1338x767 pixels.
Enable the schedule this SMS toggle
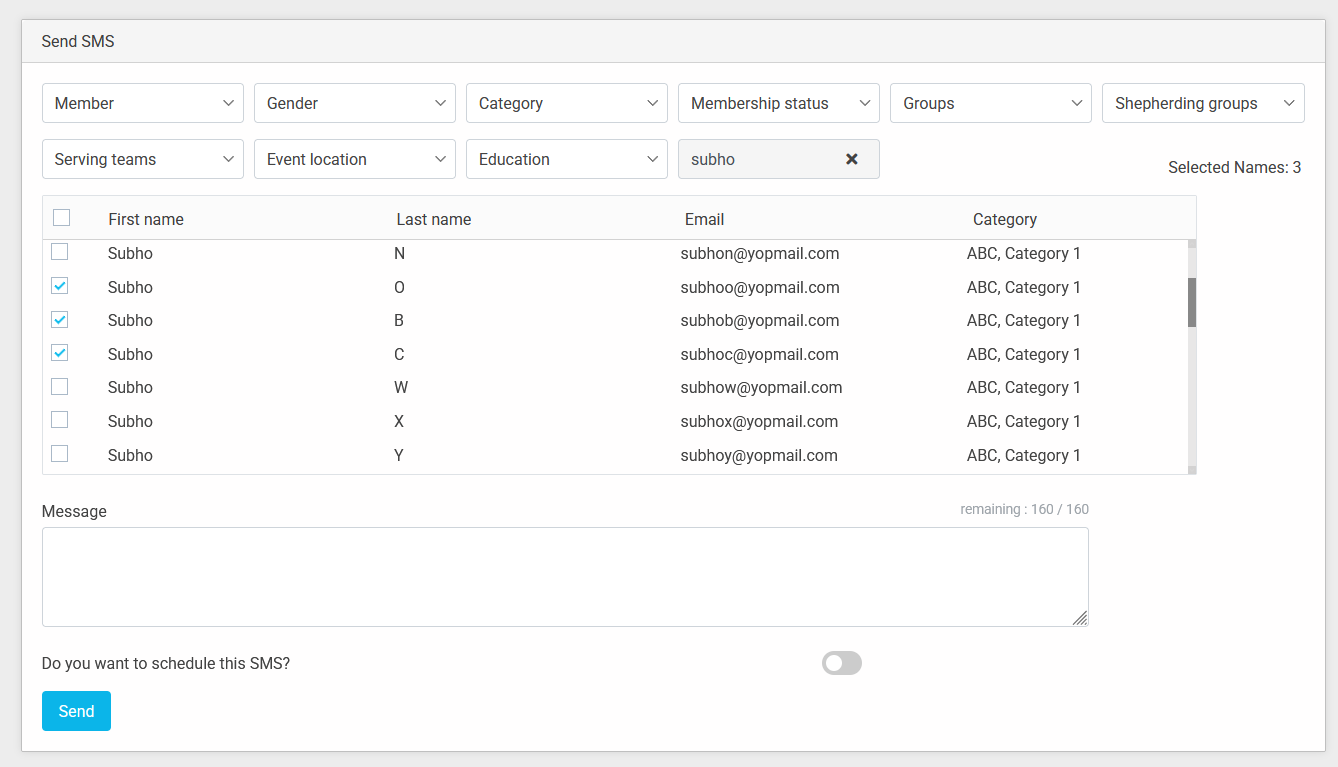(x=841, y=663)
